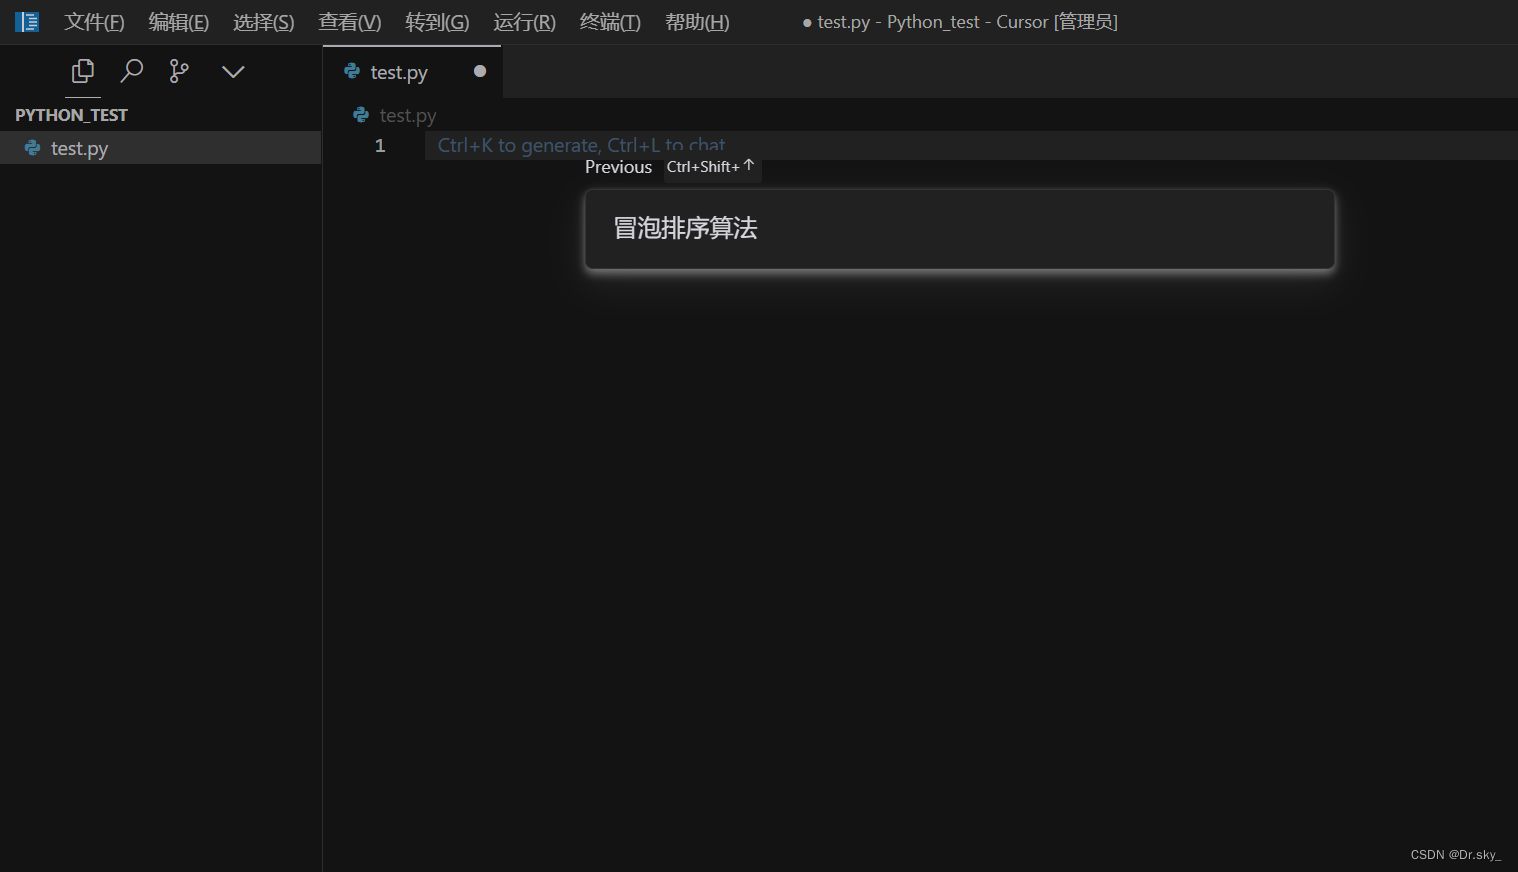Open the 文件(F) menu

point(94,22)
